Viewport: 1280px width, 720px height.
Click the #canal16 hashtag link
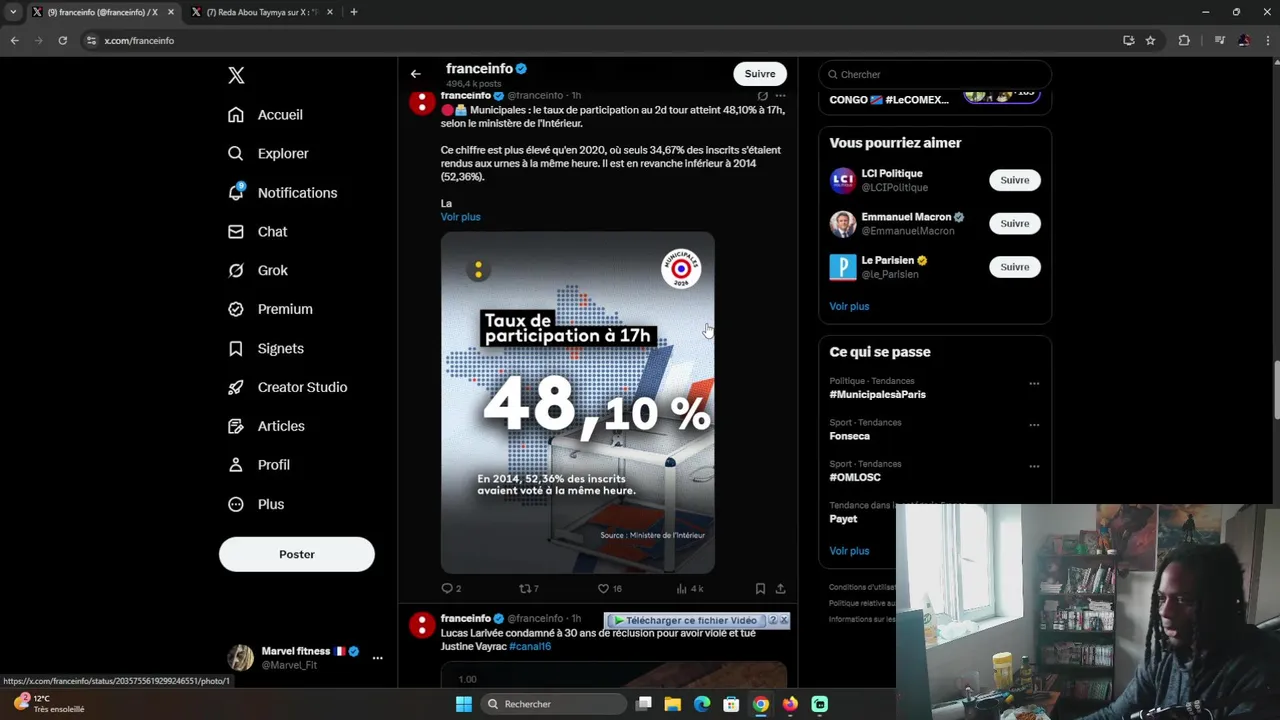click(530, 647)
